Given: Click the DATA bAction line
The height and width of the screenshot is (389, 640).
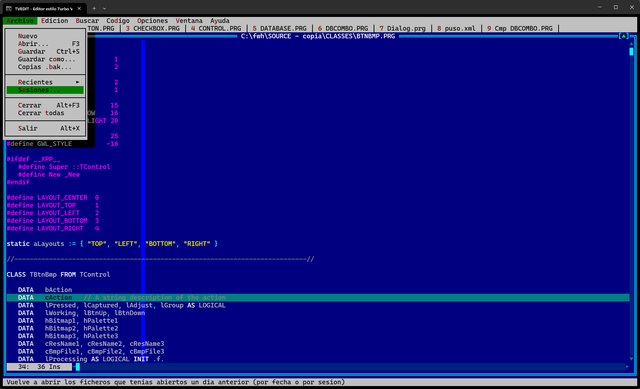Looking at the screenshot, I should point(45,290).
